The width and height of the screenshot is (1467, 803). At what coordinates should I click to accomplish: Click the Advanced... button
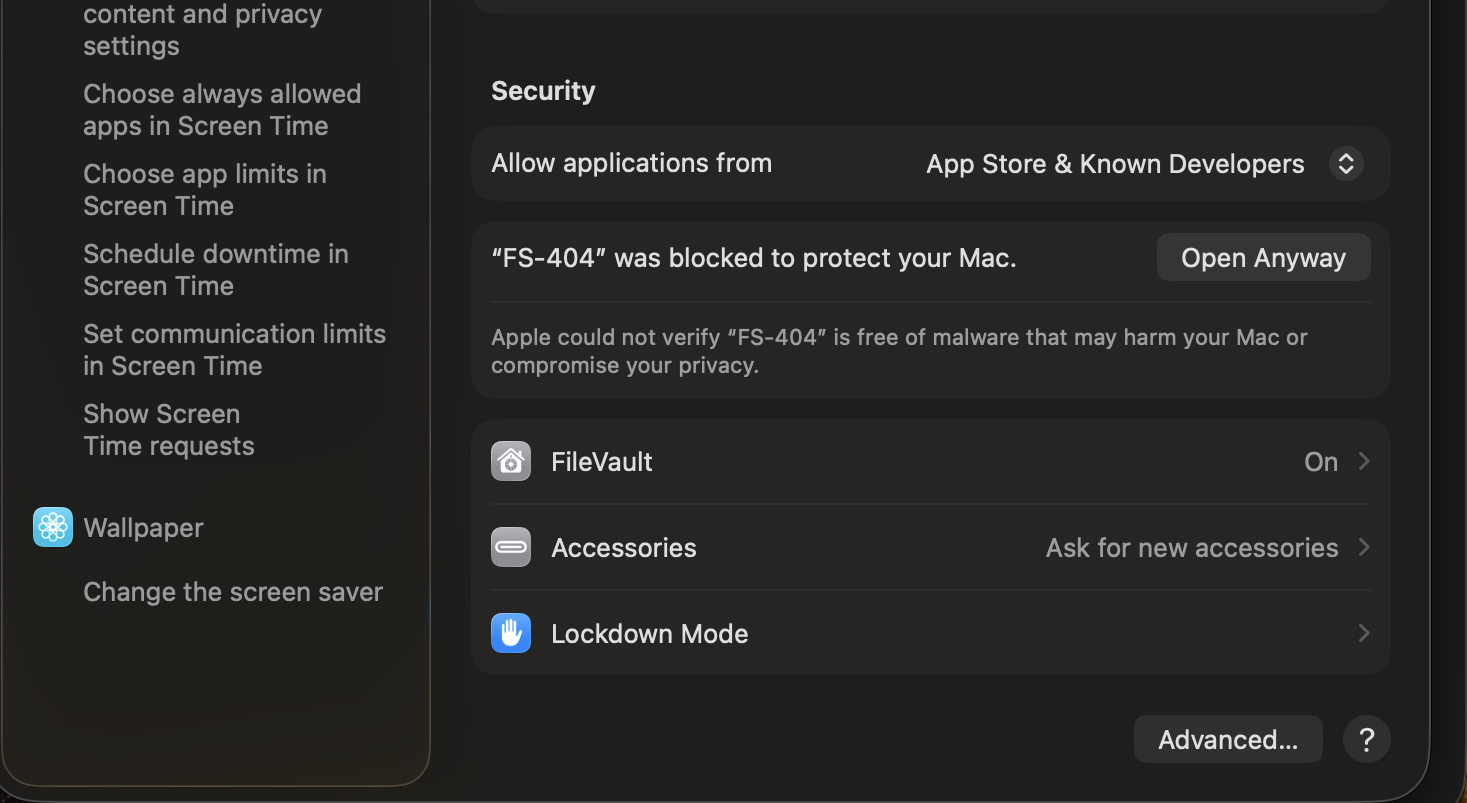1227,740
